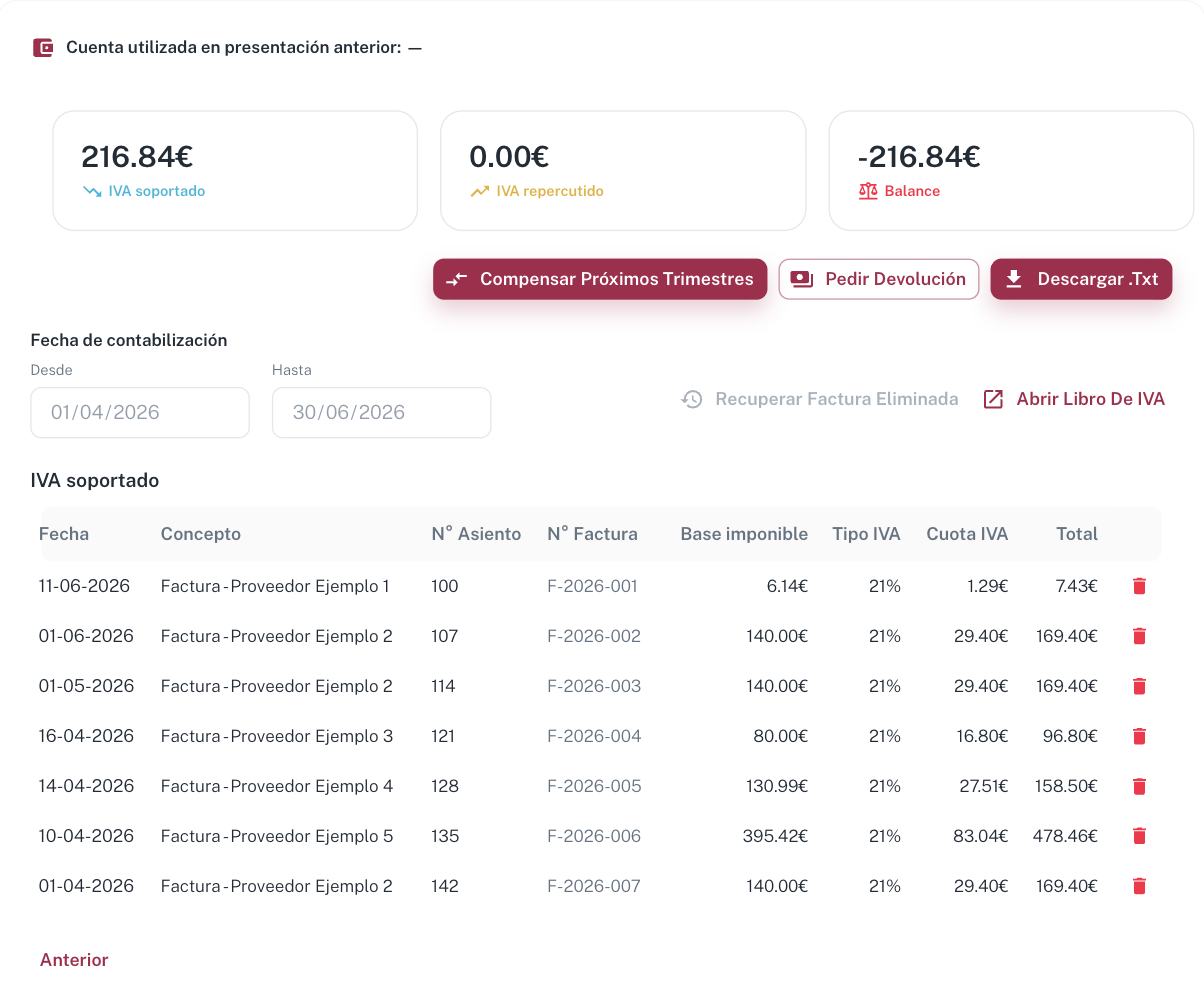Image resolution: width=1204 pixels, height=994 pixels.
Task: Open Recuperar Factura Eliminada
Action: (x=820, y=399)
